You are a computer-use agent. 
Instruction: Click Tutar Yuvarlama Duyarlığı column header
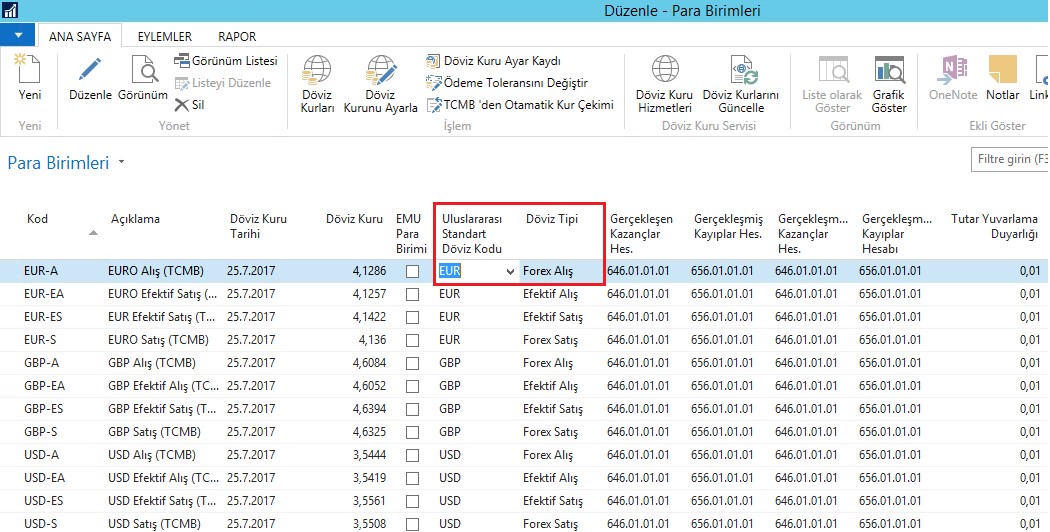994,226
